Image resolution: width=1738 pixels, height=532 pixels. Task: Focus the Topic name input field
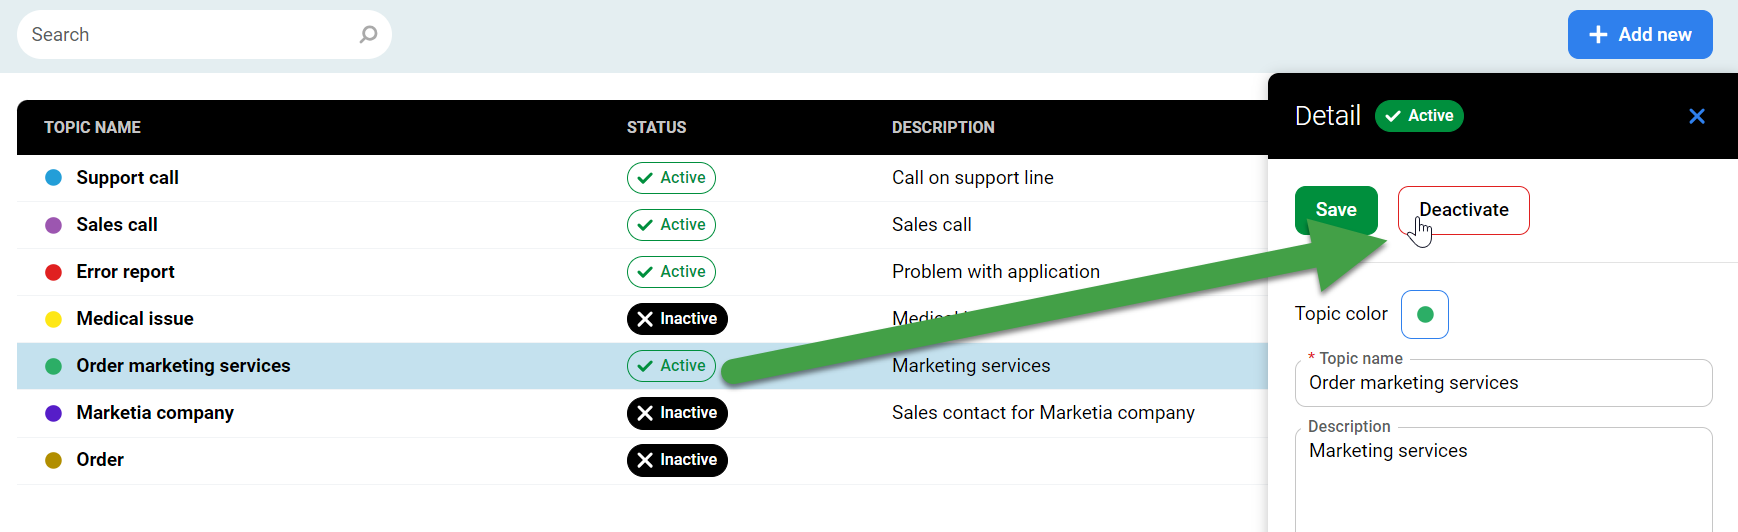pyautogui.click(x=1502, y=384)
